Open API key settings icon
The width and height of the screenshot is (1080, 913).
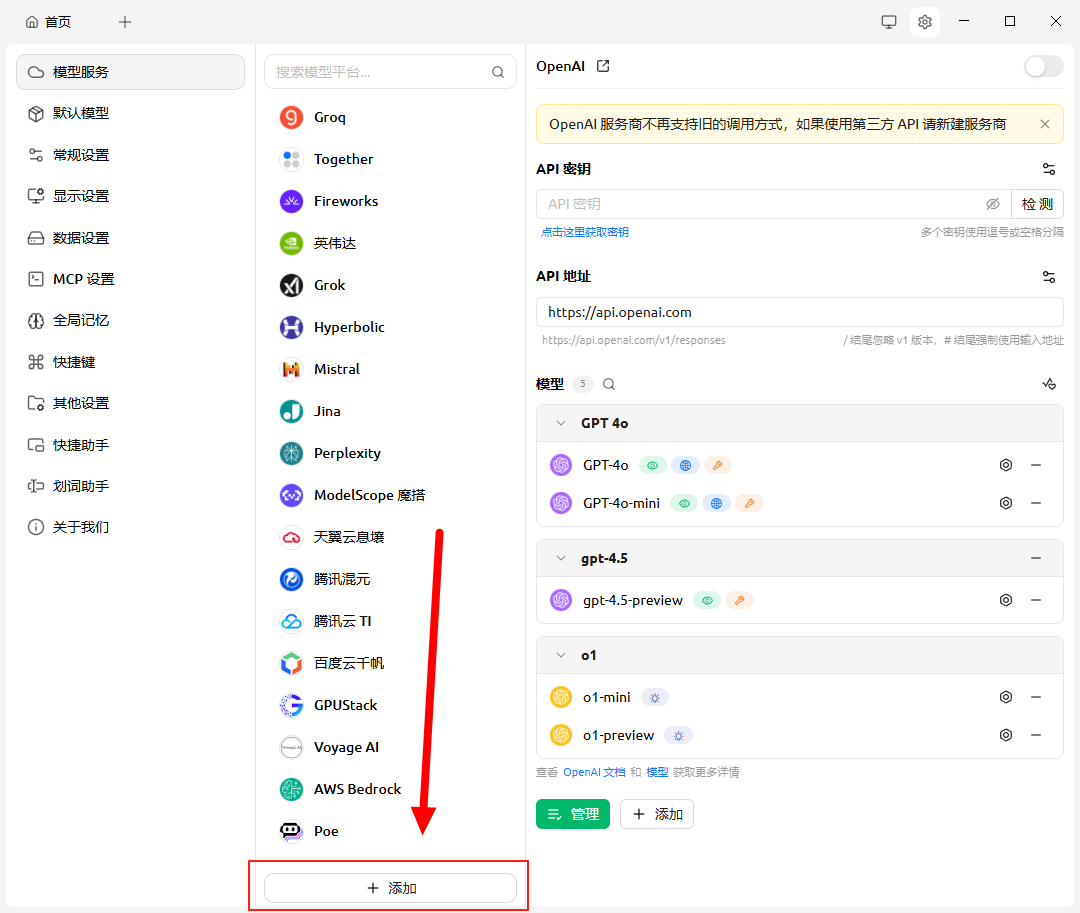tap(1048, 169)
